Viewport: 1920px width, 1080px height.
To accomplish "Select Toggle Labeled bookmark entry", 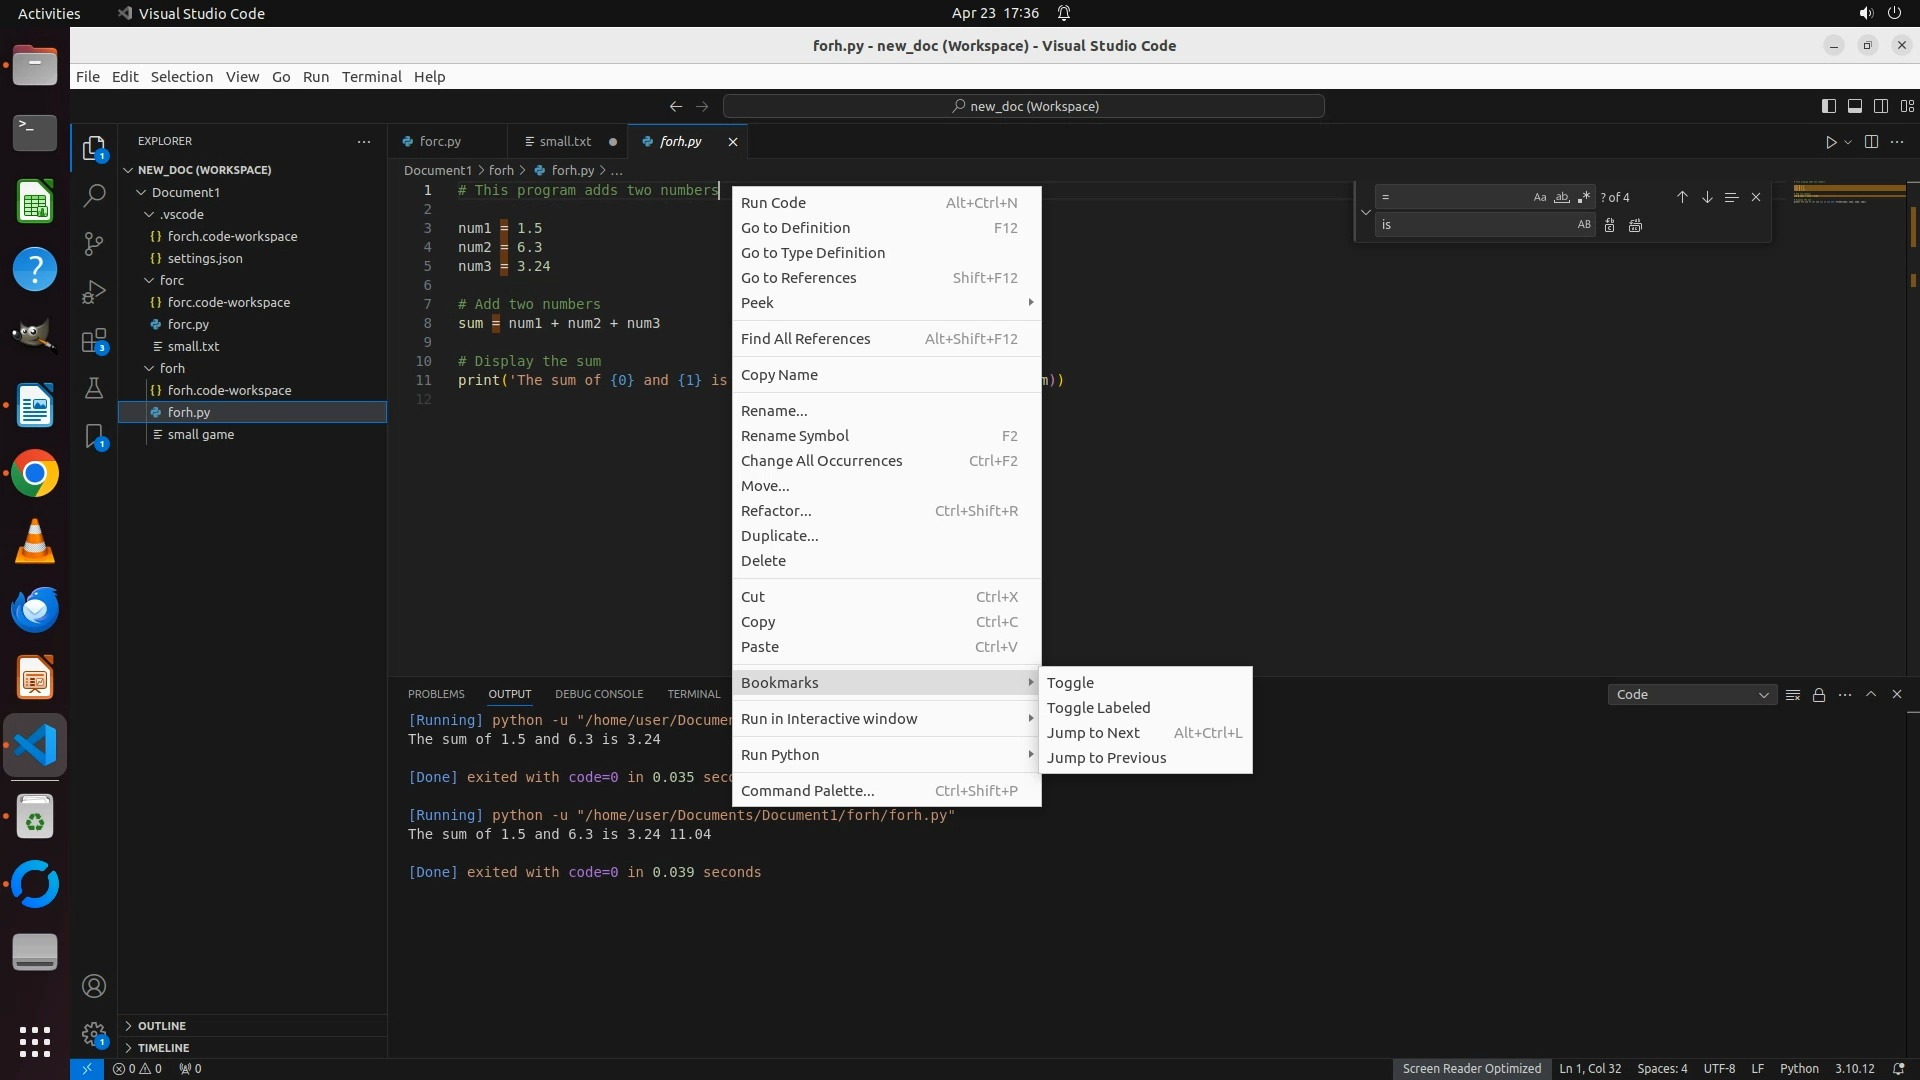I will tap(1098, 707).
